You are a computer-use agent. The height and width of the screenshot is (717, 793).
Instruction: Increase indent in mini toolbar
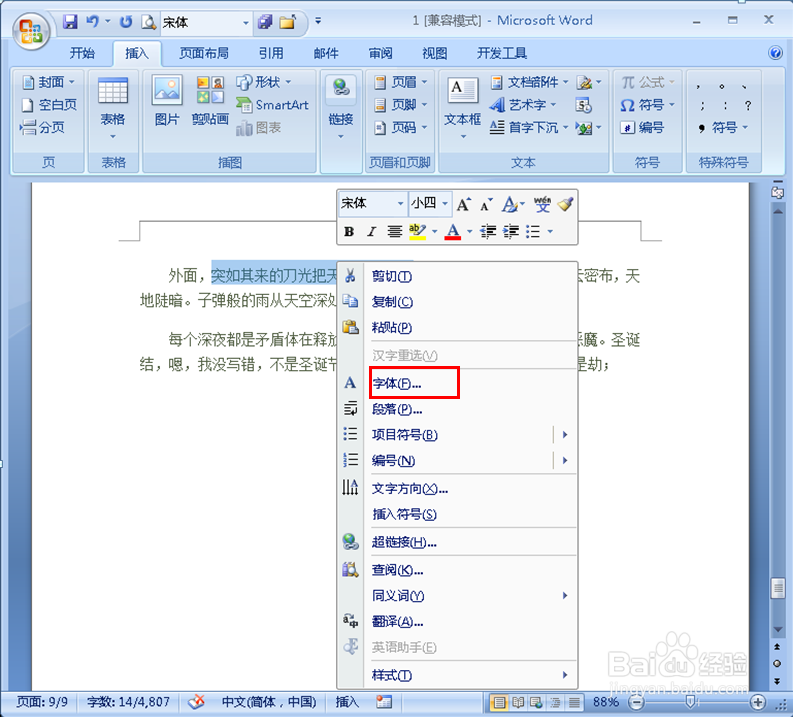coord(511,232)
